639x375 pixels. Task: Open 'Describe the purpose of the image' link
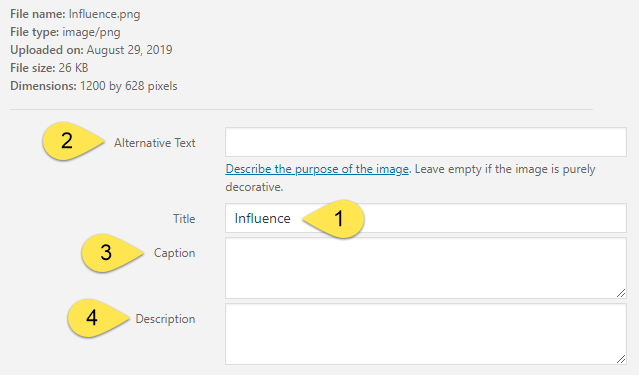point(317,169)
